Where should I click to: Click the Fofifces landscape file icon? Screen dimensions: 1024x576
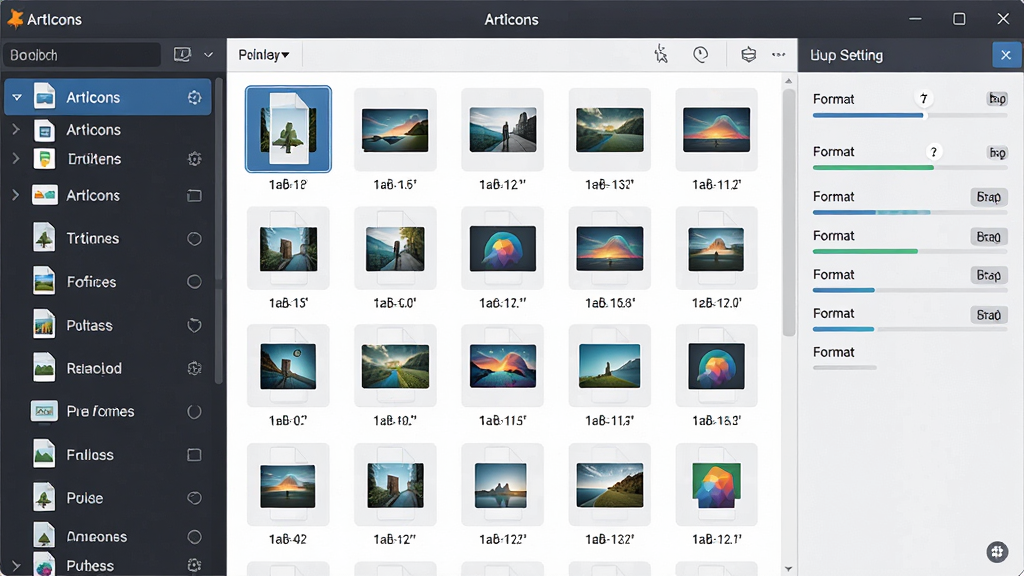(44, 281)
